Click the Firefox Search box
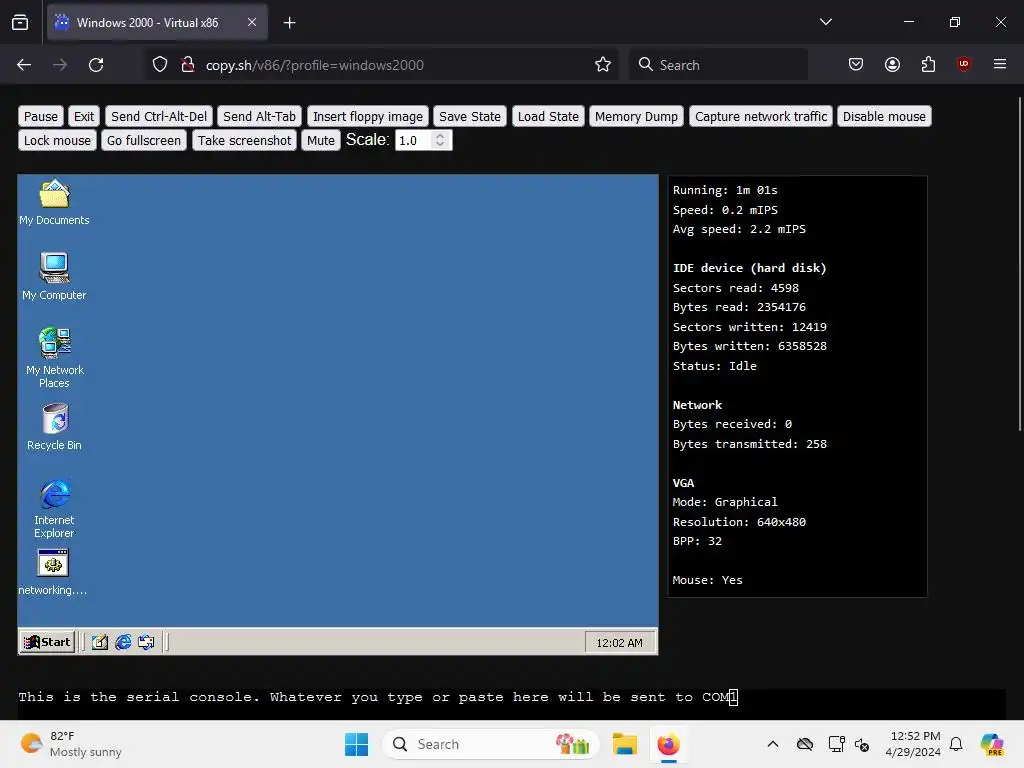Image resolution: width=1024 pixels, height=768 pixels. 718,65
